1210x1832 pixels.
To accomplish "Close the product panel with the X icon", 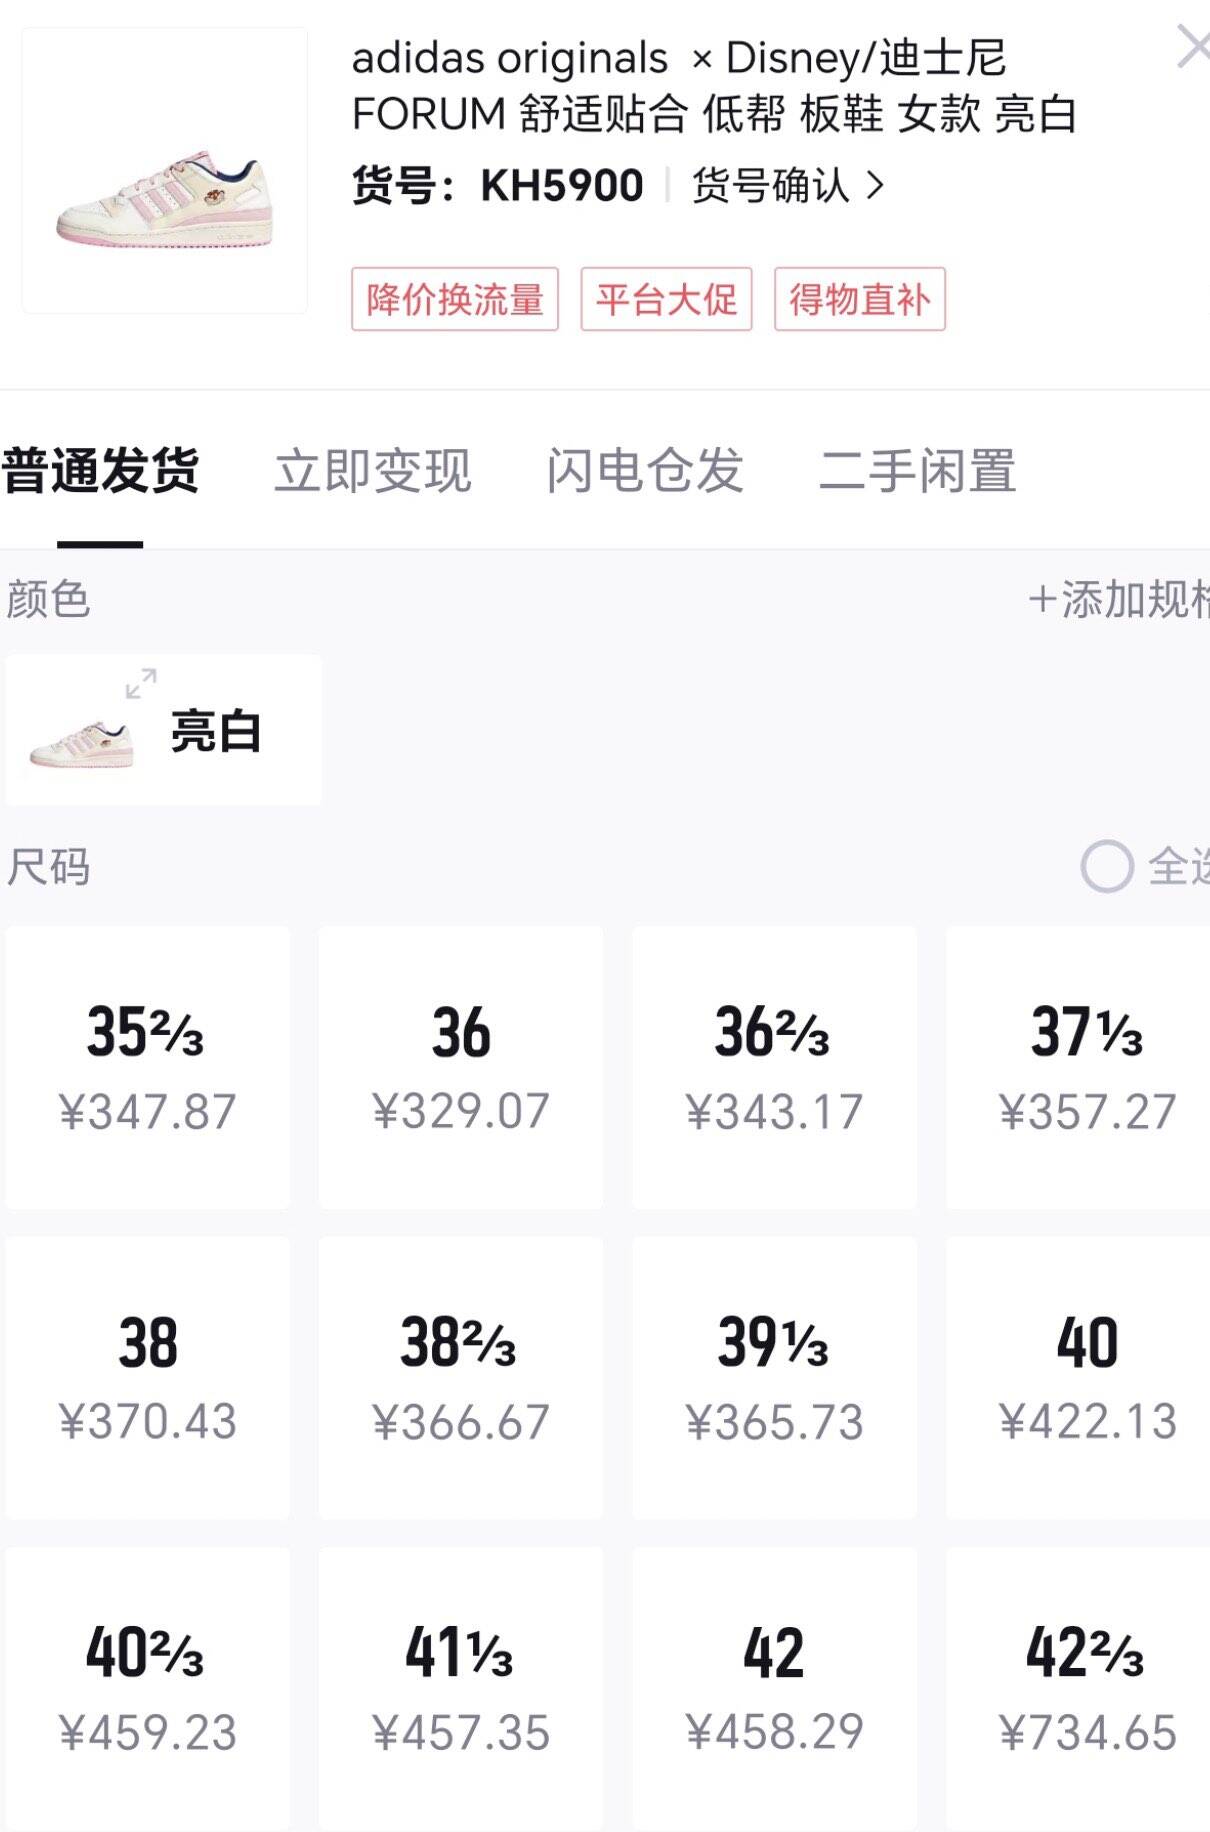I will [x=1193, y=47].
